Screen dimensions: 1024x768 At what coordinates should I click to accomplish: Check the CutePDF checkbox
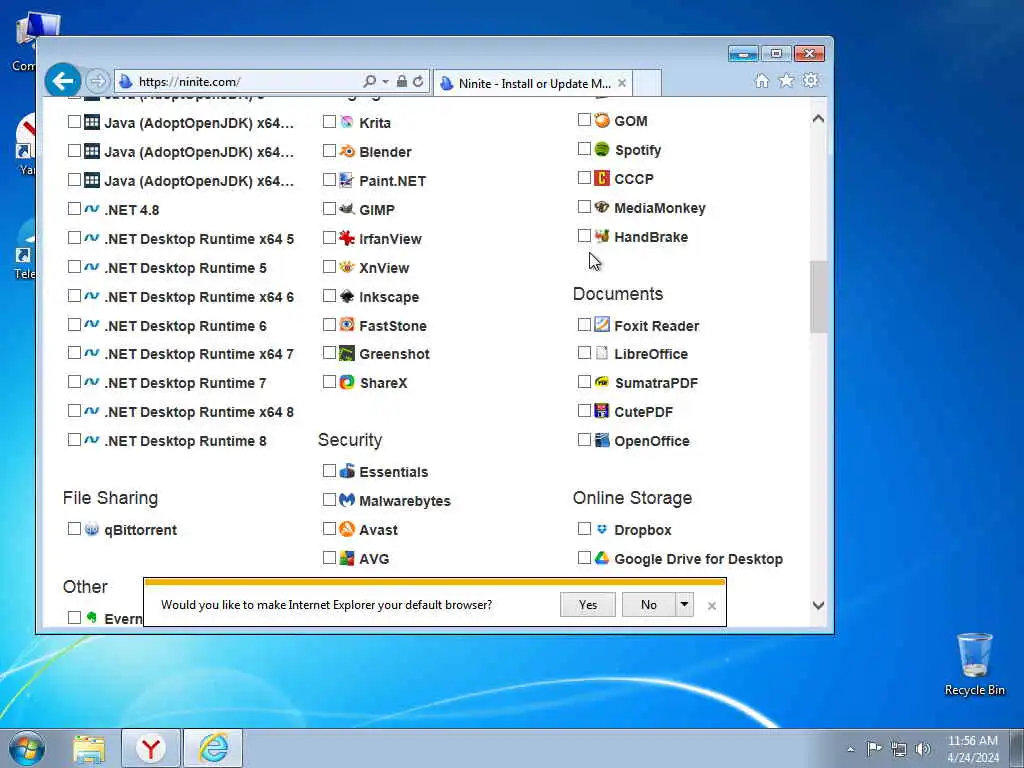click(x=584, y=411)
